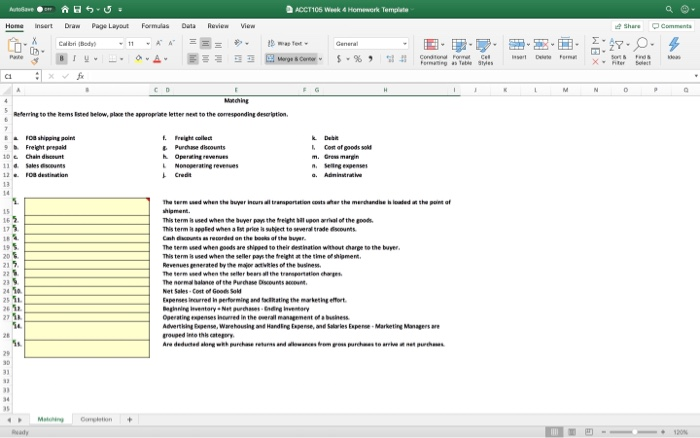Apply percent style format
The height and width of the screenshot is (438, 700).
coord(358,58)
